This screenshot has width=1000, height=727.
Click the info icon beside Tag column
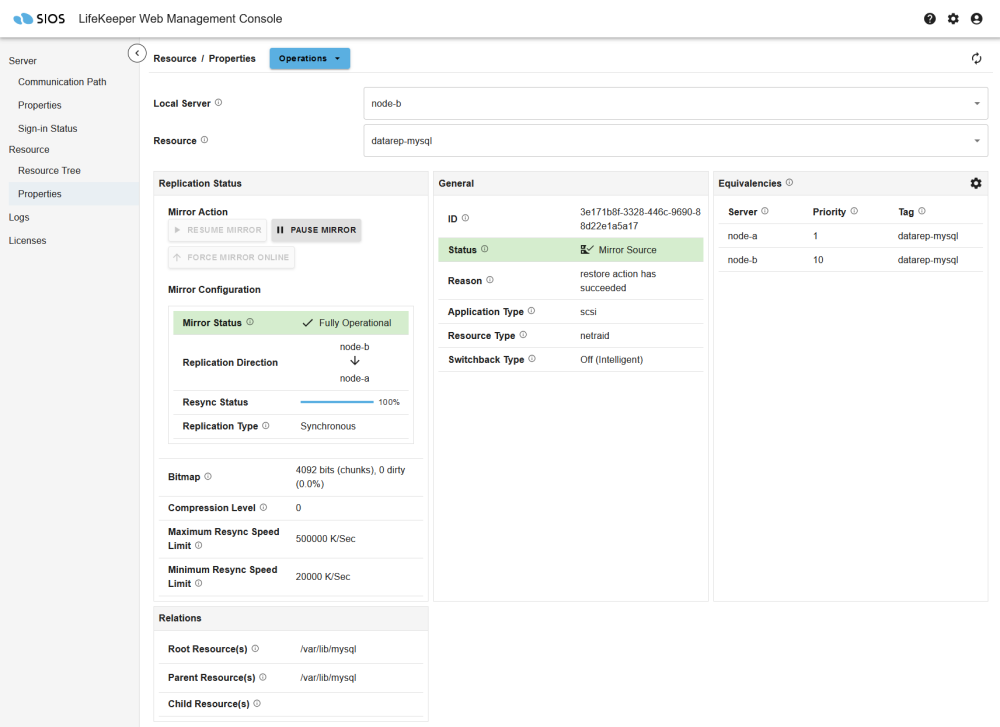pyautogui.click(x=922, y=211)
